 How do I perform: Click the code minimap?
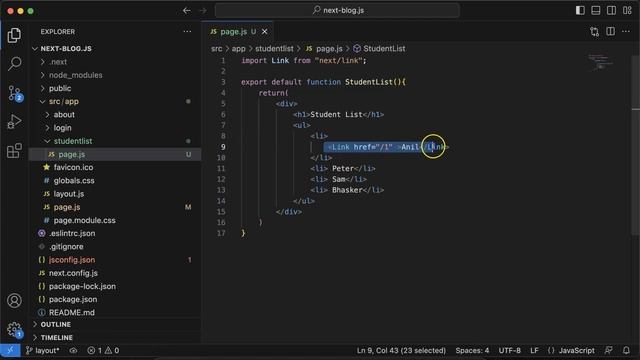click(600, 62)
